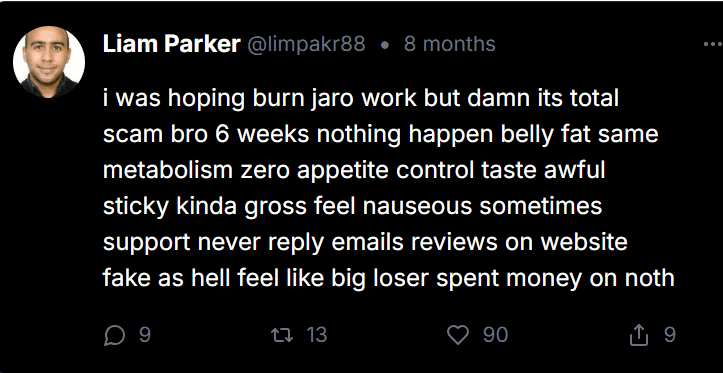Screen dimensions: 723x373
Task: Click the reply count 9
Action: point(145,335)
